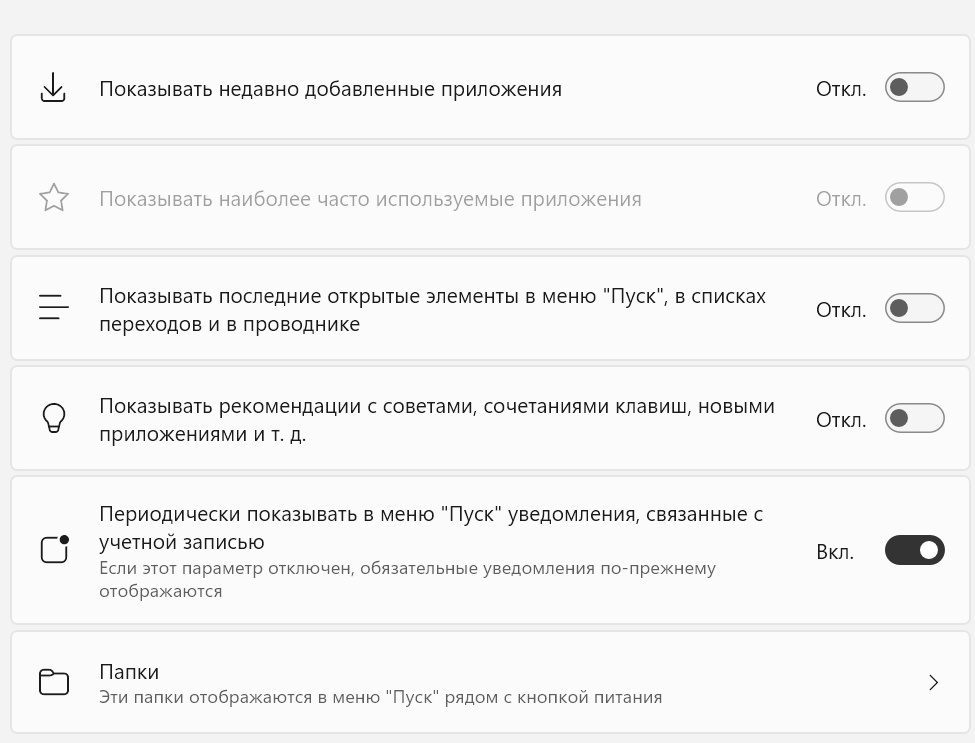The width and height of the screenshot is (975, 743).
Task: Toggle the recently opened items switch
Action: click(x=914, y=308)
